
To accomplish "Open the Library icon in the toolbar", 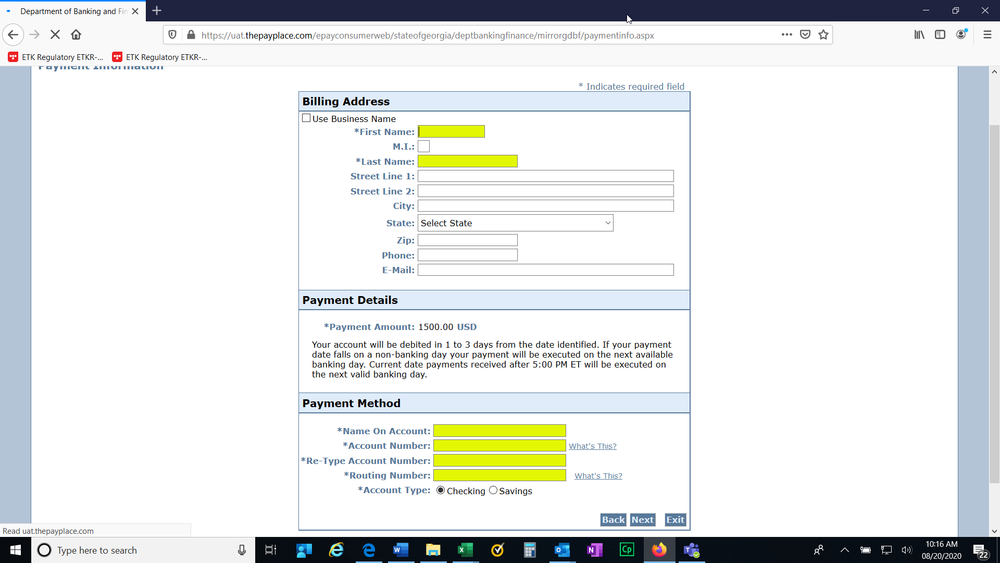I will click(x=919, y=34).
